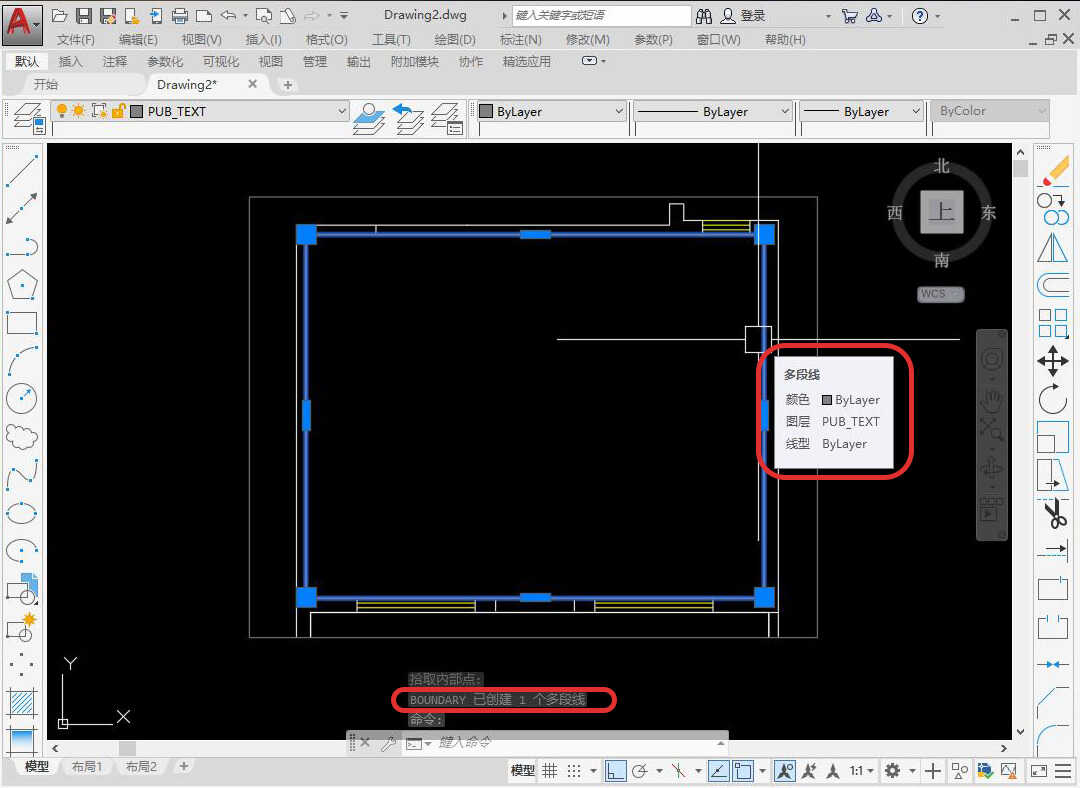This screenshot has width=1080, height=788.
Task: Switch to the 开始 file tab
Action: click(45, 84)
